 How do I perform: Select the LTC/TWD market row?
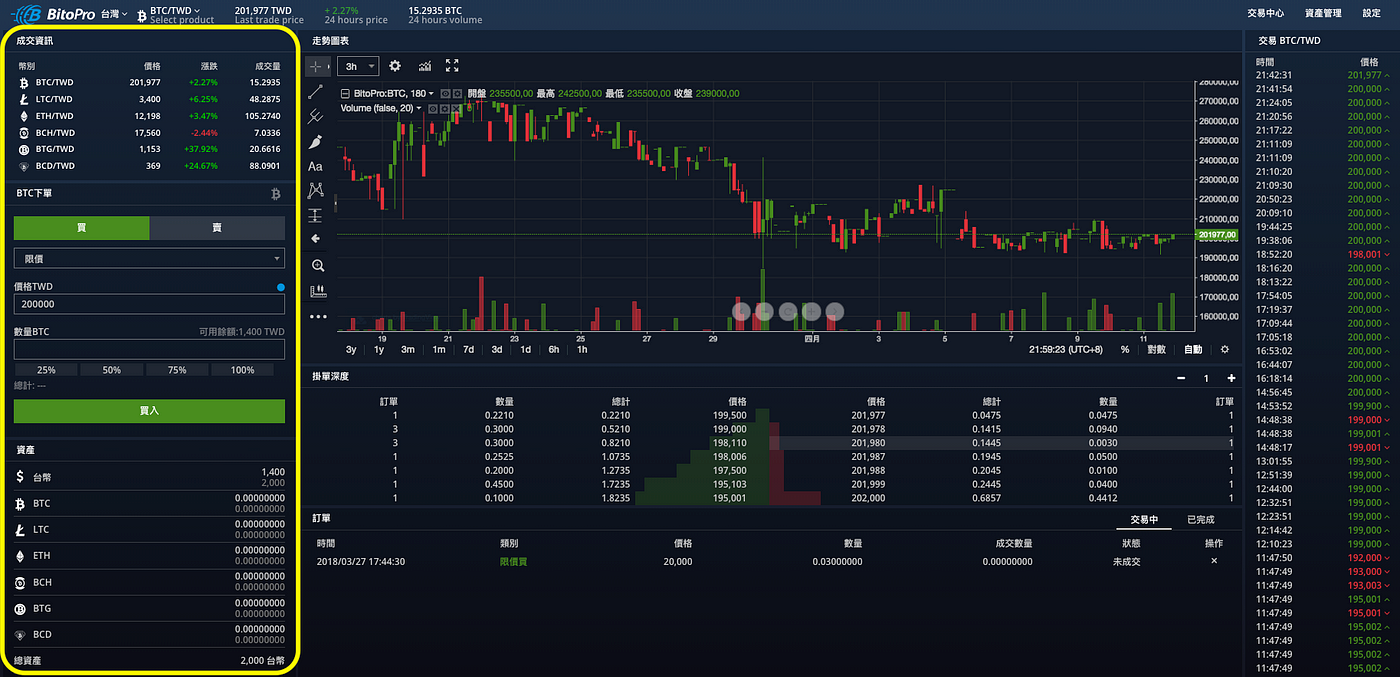pos(149,99)
